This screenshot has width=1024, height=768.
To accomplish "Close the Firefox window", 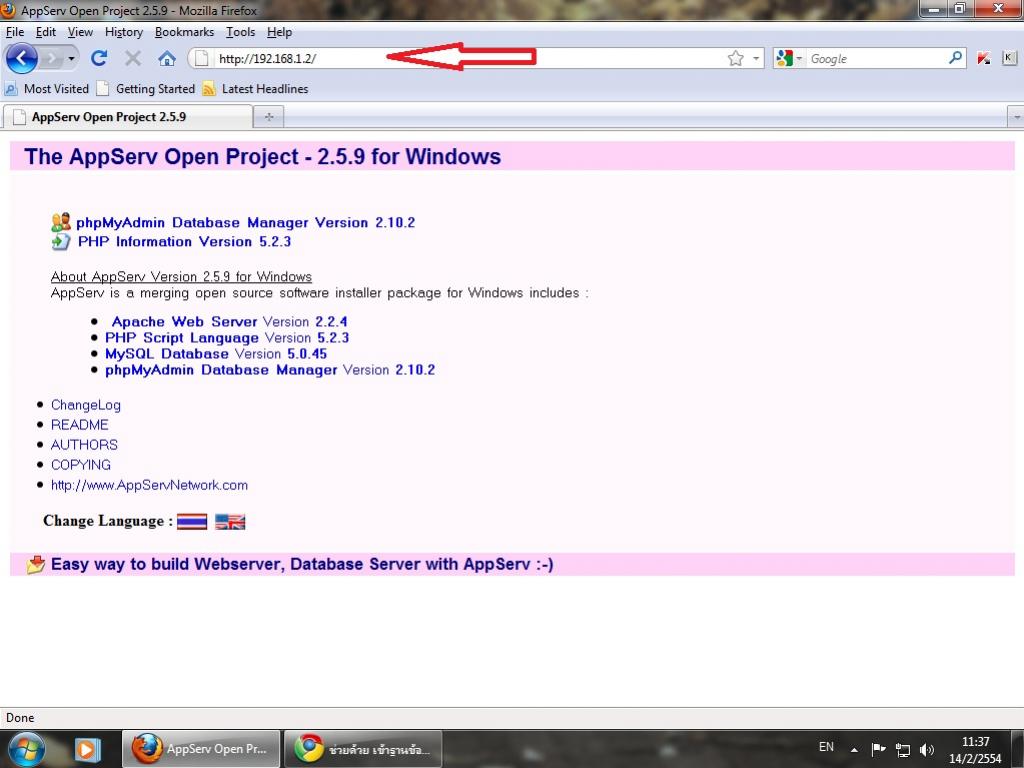I will (997, 9).
